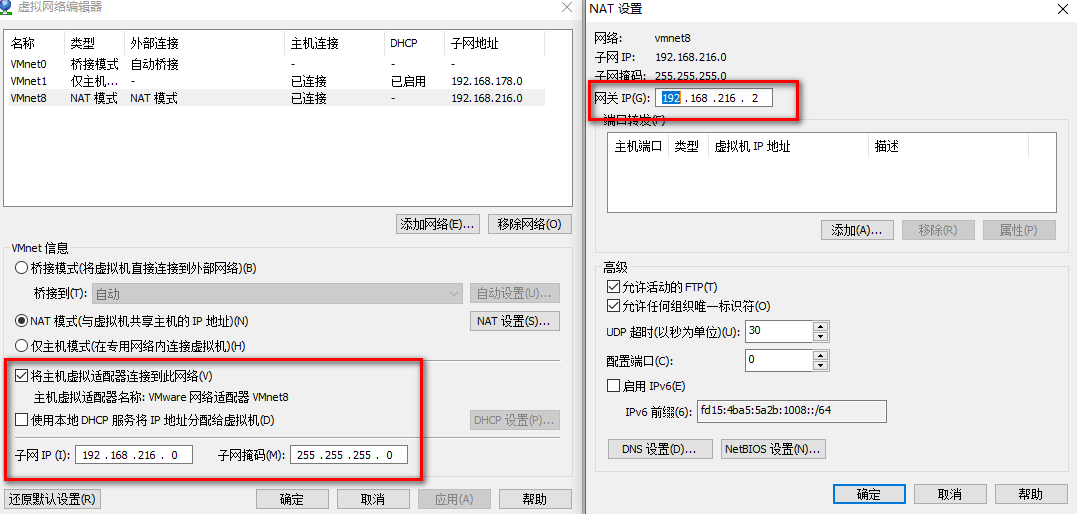
Task: Increase UDP 超时 with the up arrow
Action: (x=821, y=326)
